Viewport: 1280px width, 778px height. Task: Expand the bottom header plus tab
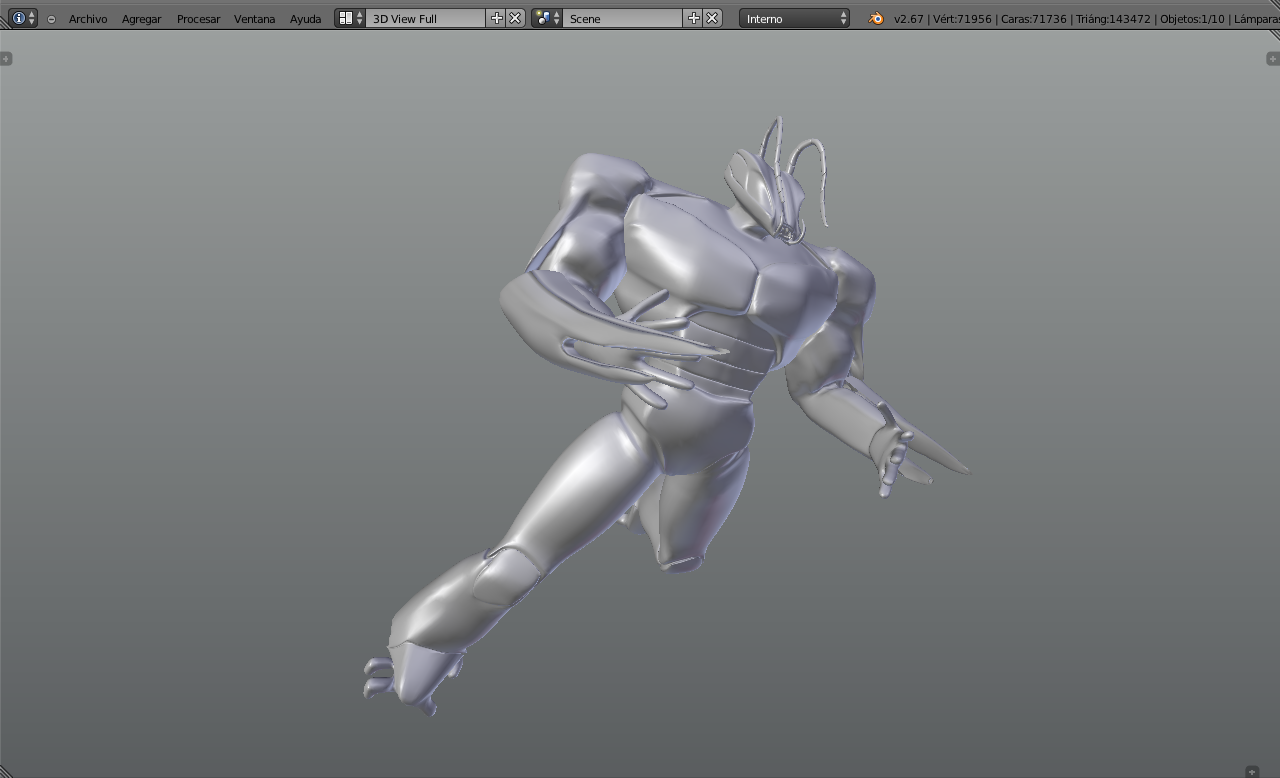(1252, 772)
